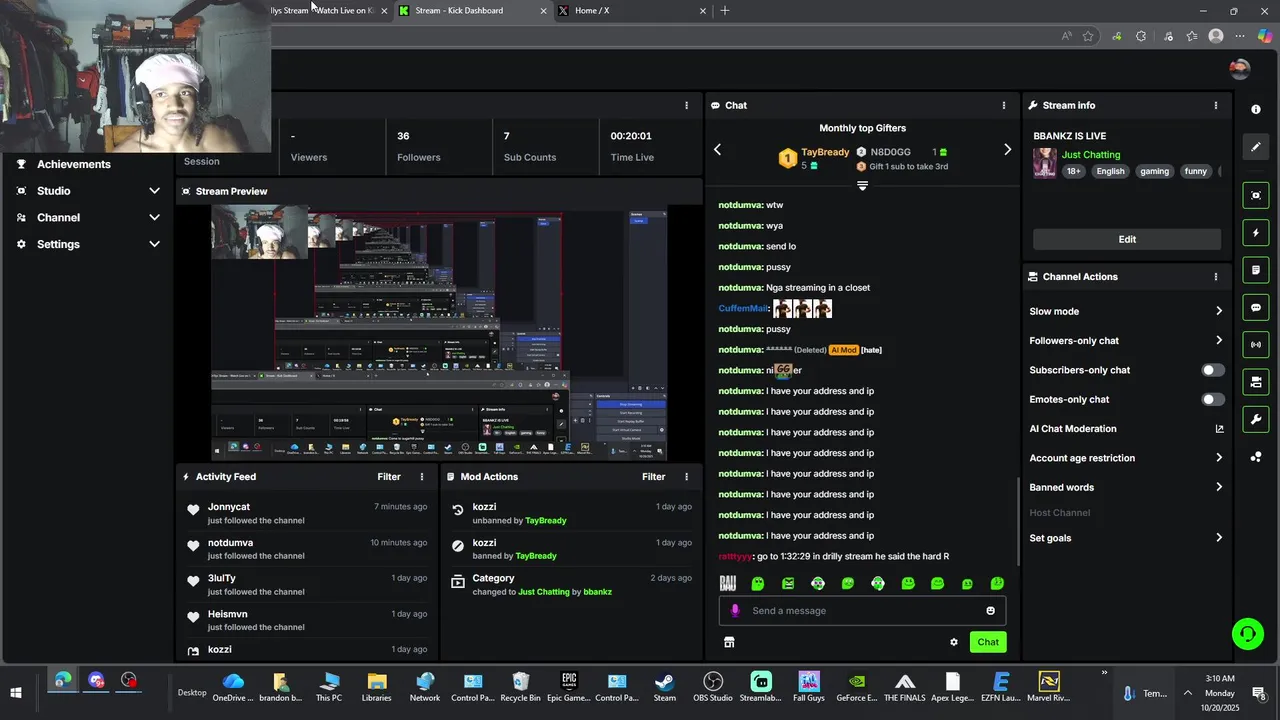This screenshot has width=1280, height=720.
Task: Open Chat panel three-dot menu
Action: (x=1004, y=105)
